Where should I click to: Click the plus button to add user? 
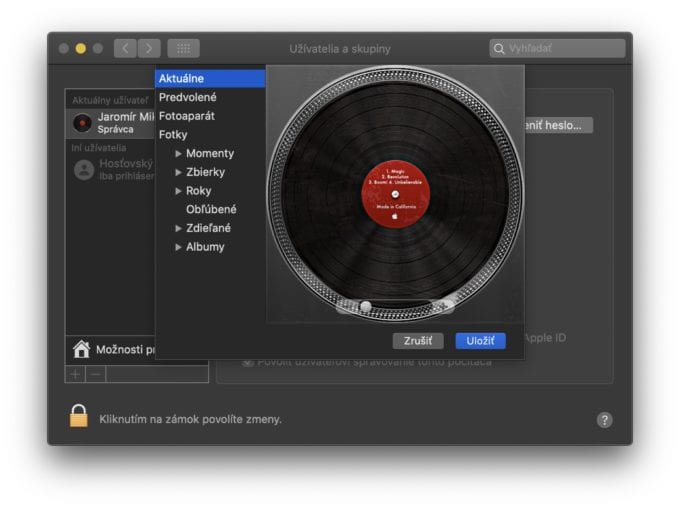[x=75, y=373]
